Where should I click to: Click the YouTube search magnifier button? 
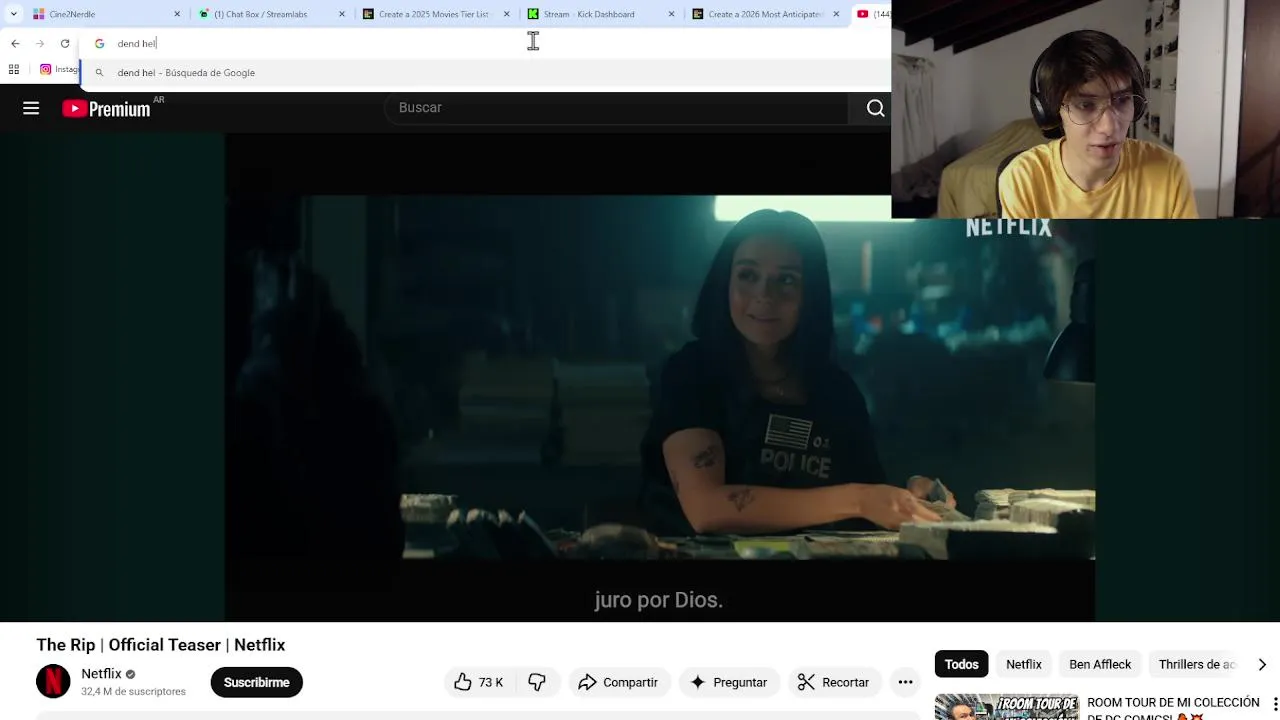(x=875, y=108)
